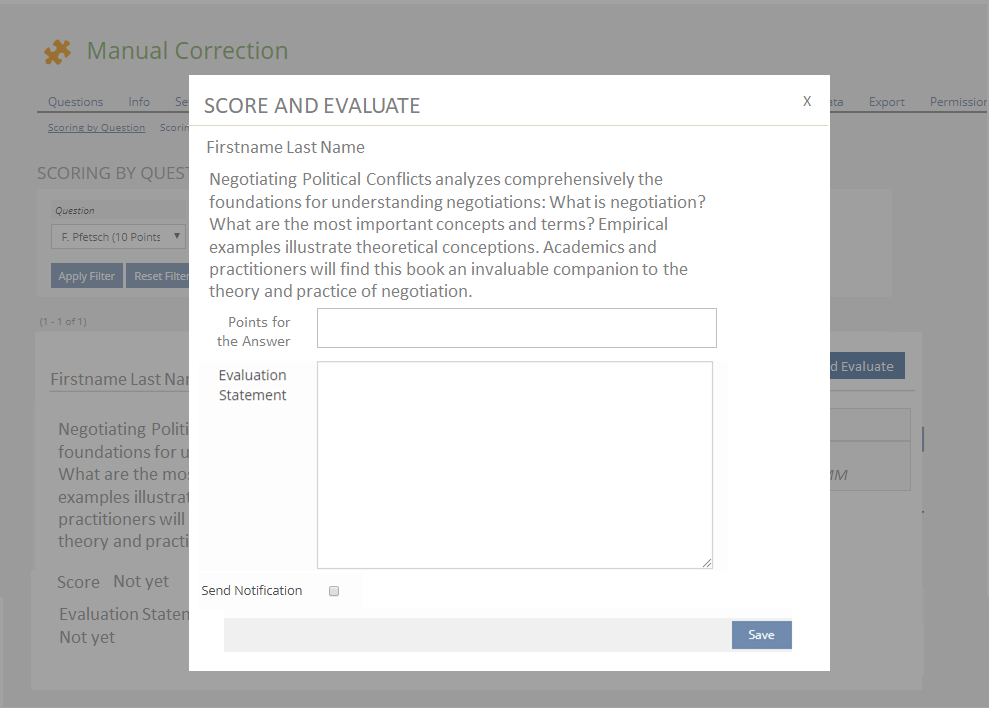
Task: Save the score and evaluation
Action: tap(761, 635)
